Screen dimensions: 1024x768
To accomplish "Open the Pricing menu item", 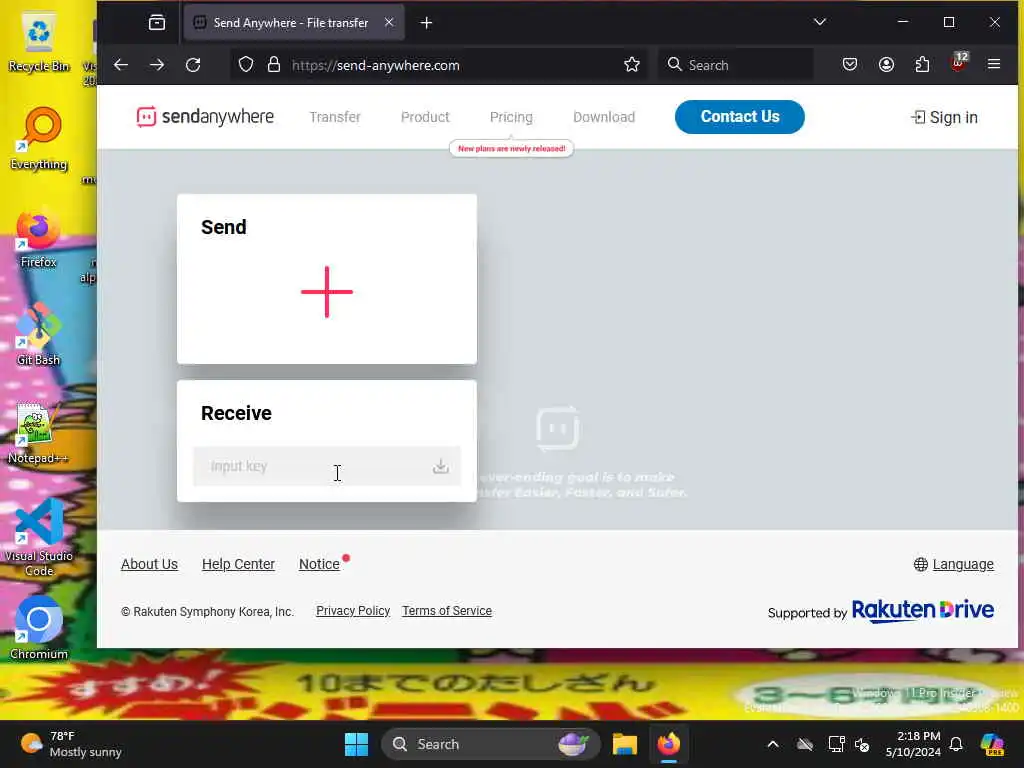I will 511,117.
